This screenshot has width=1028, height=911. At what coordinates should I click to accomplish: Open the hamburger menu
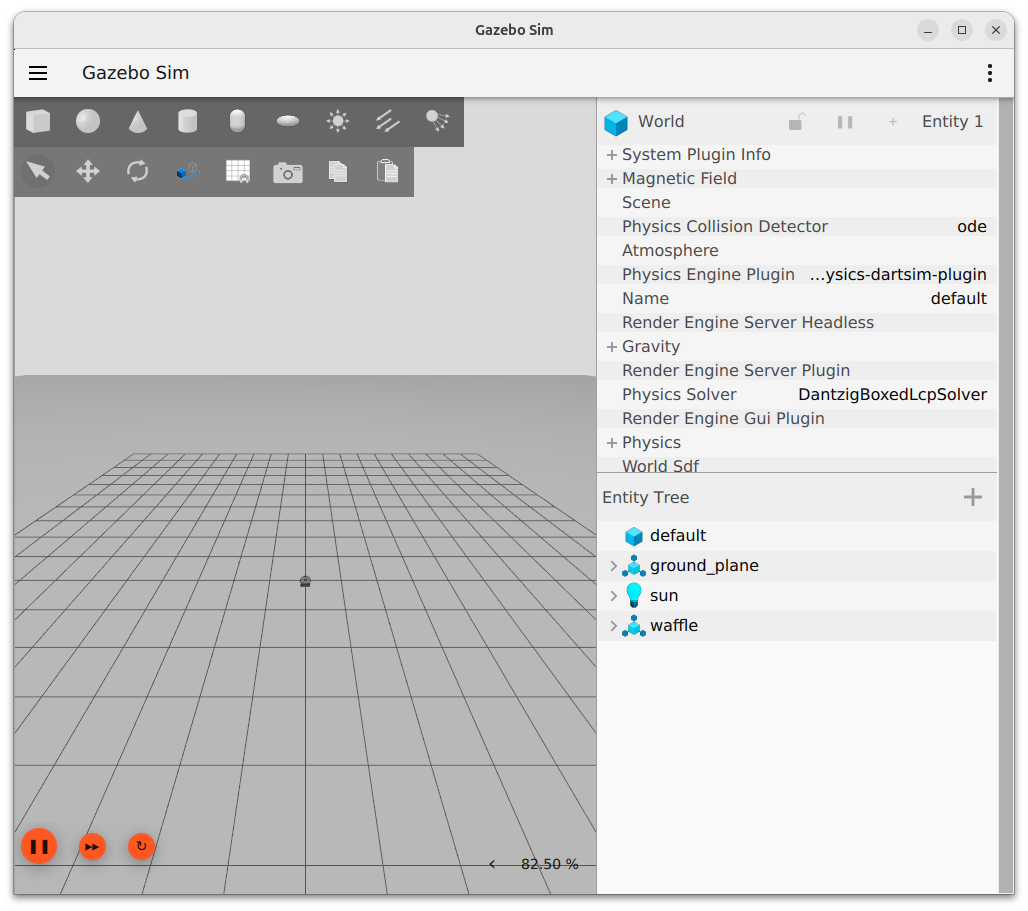coord(38,73)
